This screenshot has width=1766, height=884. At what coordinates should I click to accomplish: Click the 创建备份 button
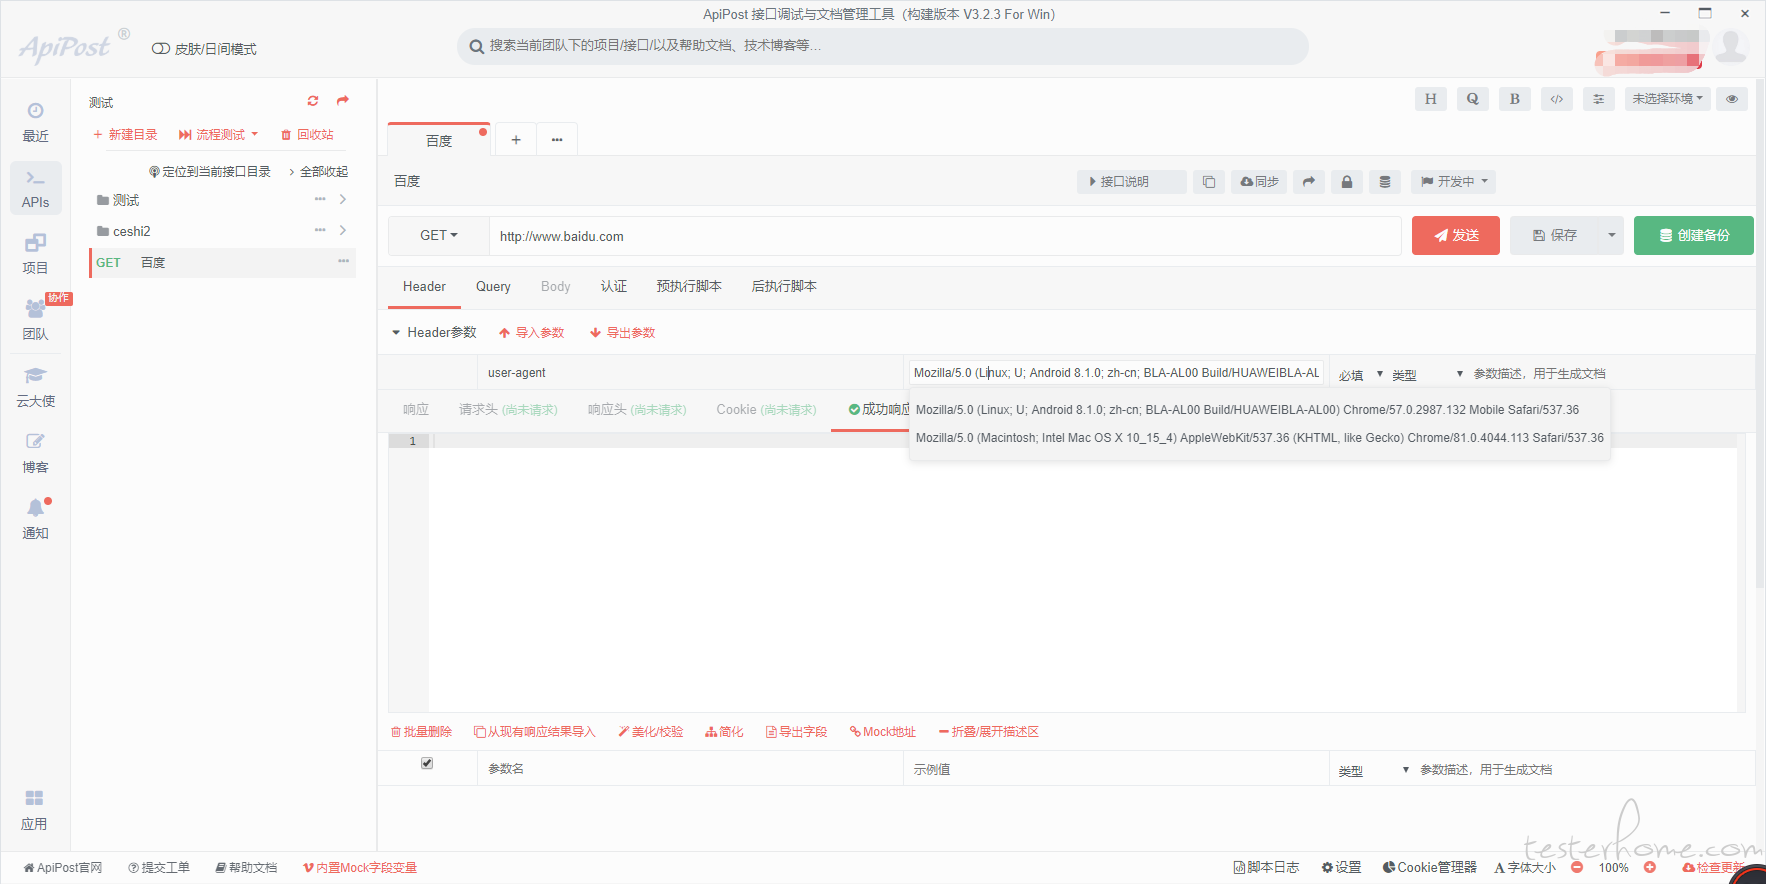pos(1693,236)
